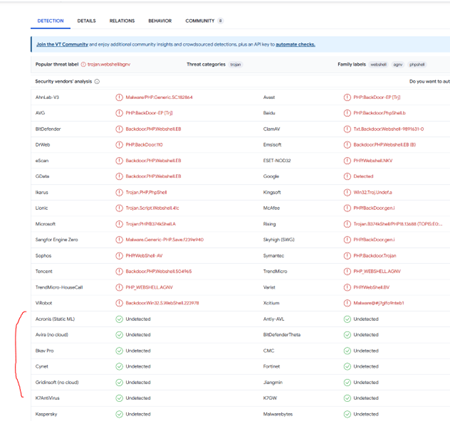Go to the BEHAVIOR tab

[160, 21]
